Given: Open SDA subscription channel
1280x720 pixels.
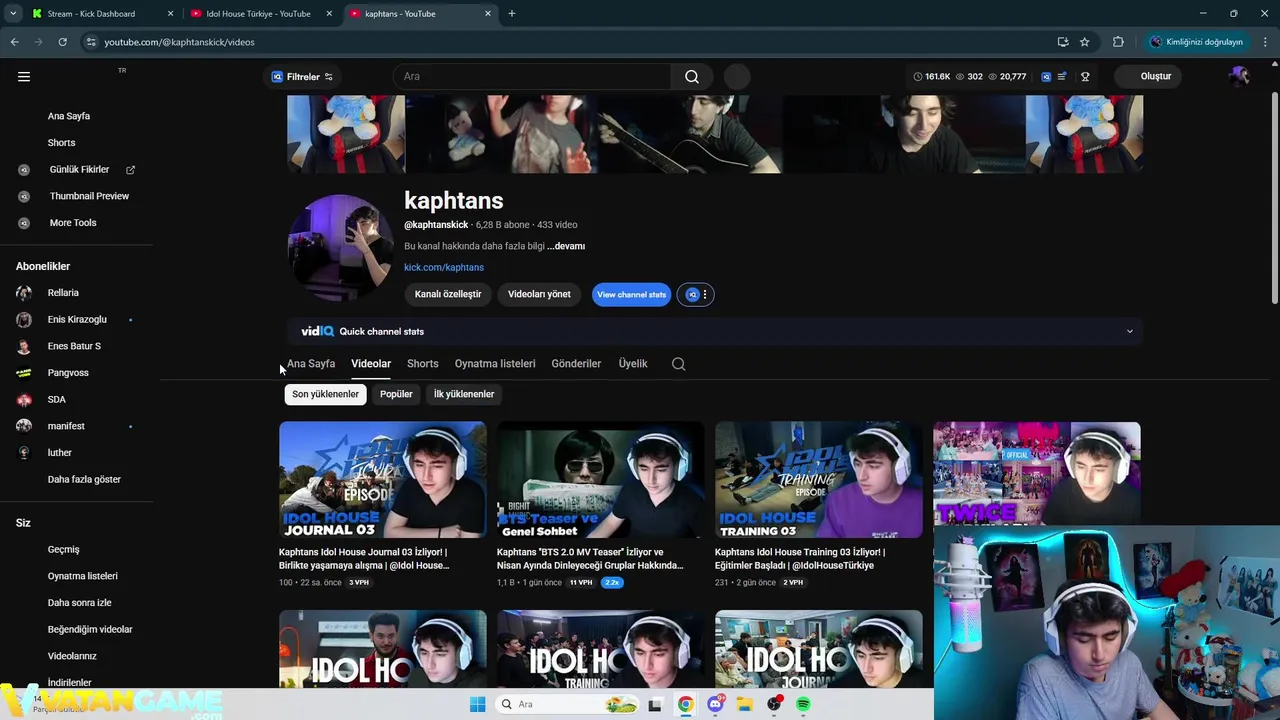Looking at the screenshot, I should tap(56, 400).
